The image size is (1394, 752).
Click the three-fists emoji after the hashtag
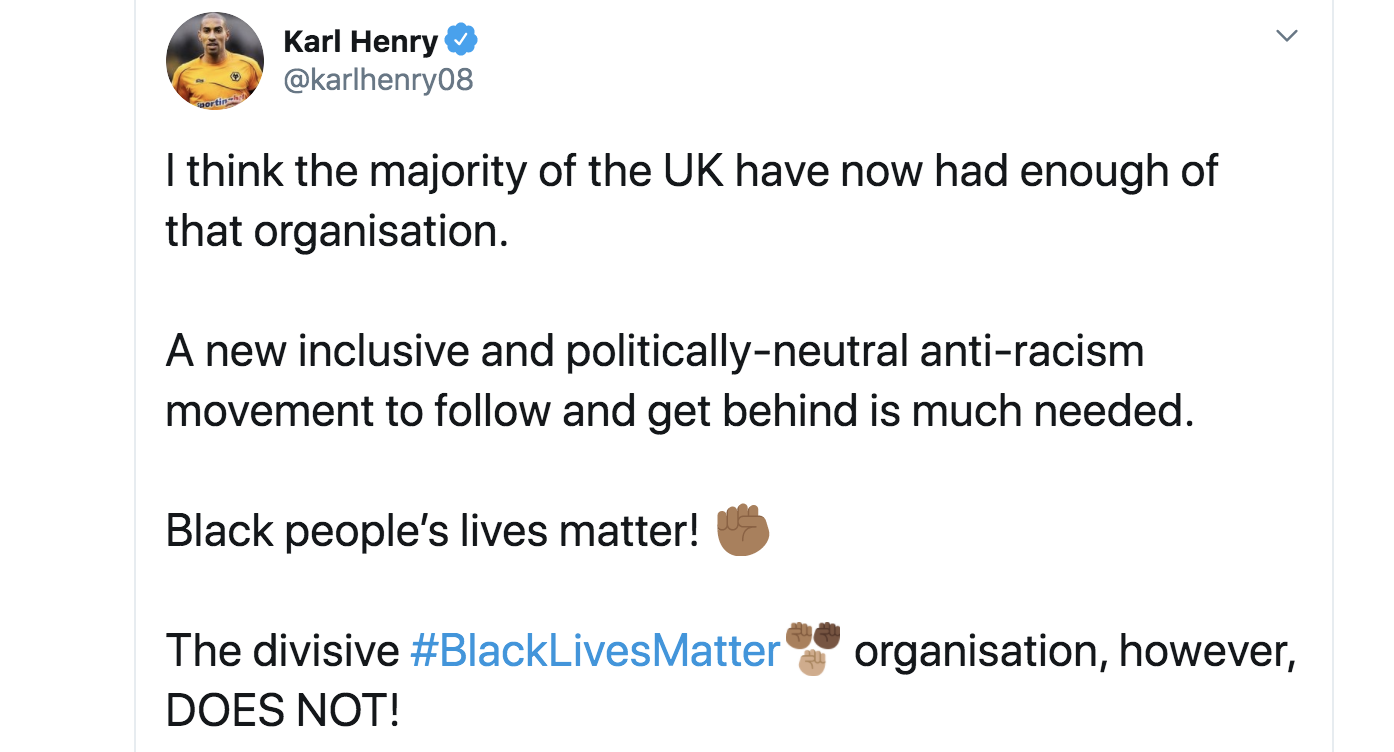pyautogui.click(x=813, y=648)
